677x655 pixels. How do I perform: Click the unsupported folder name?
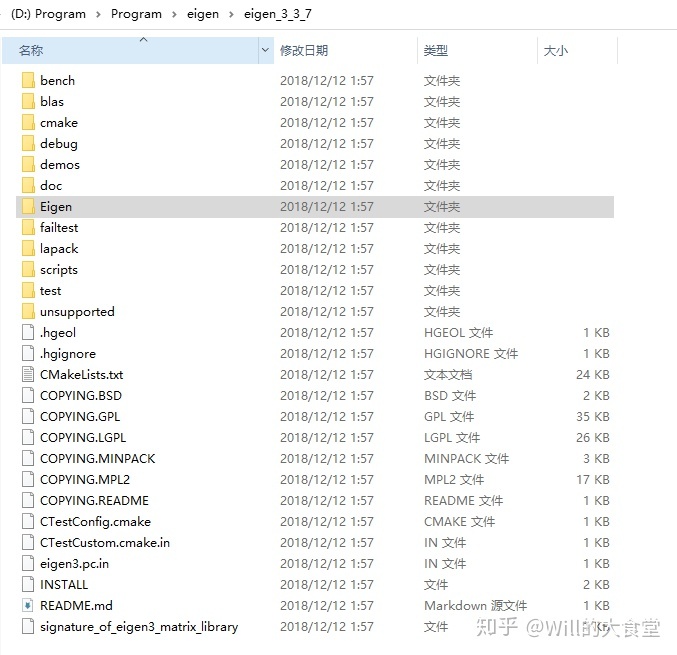coord(77,312)
